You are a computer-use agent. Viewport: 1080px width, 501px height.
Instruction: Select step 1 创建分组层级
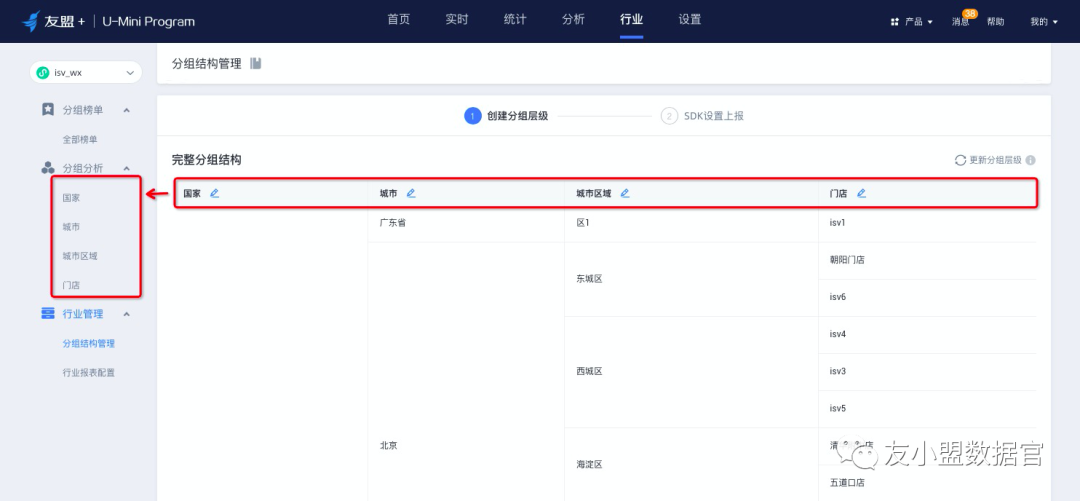(506, 116)
